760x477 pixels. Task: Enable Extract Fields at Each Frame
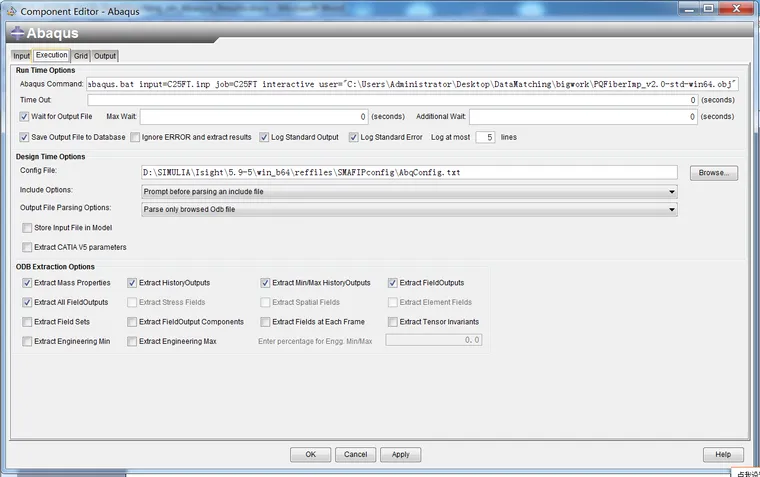pos(265,322)
